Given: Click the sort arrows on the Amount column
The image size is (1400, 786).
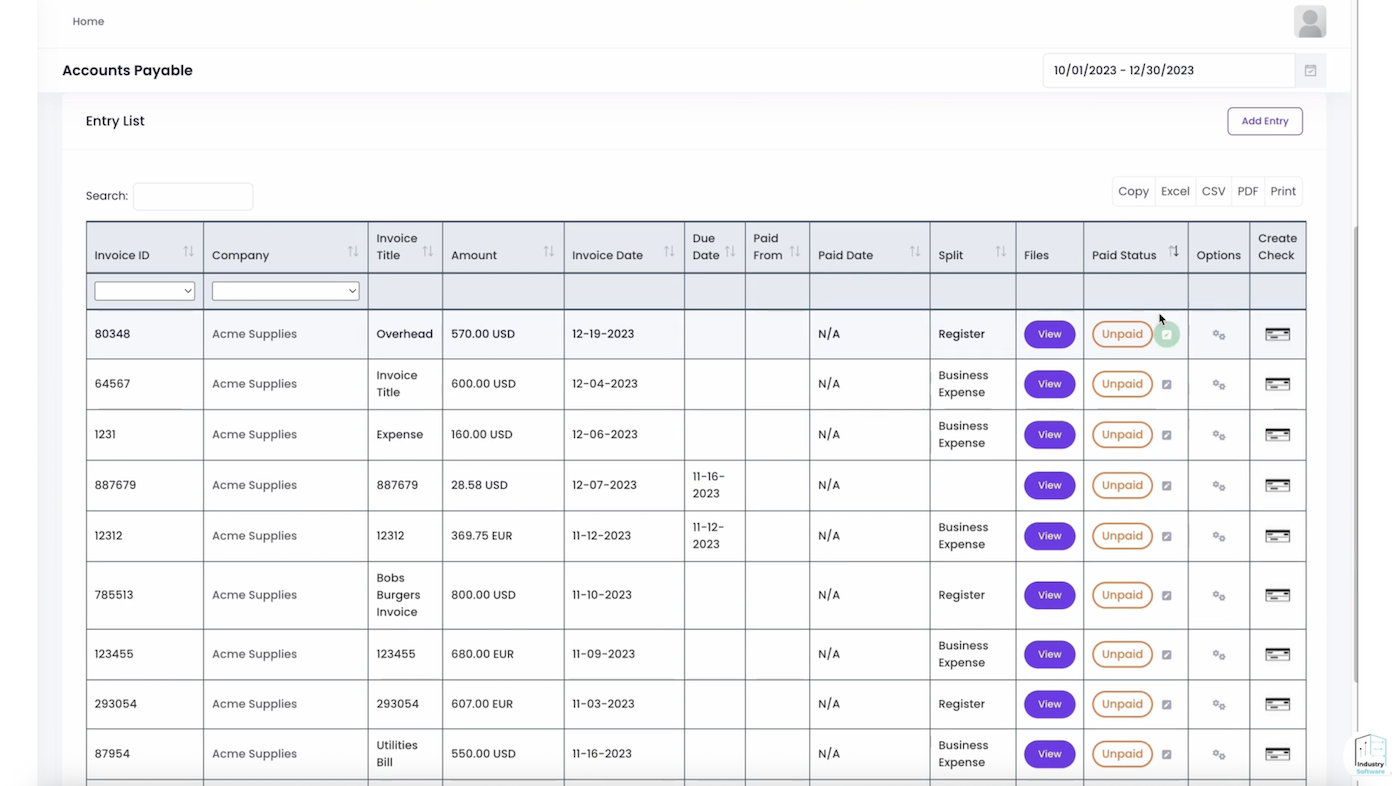Looking at the screenshot, I should tap(551, 251).
